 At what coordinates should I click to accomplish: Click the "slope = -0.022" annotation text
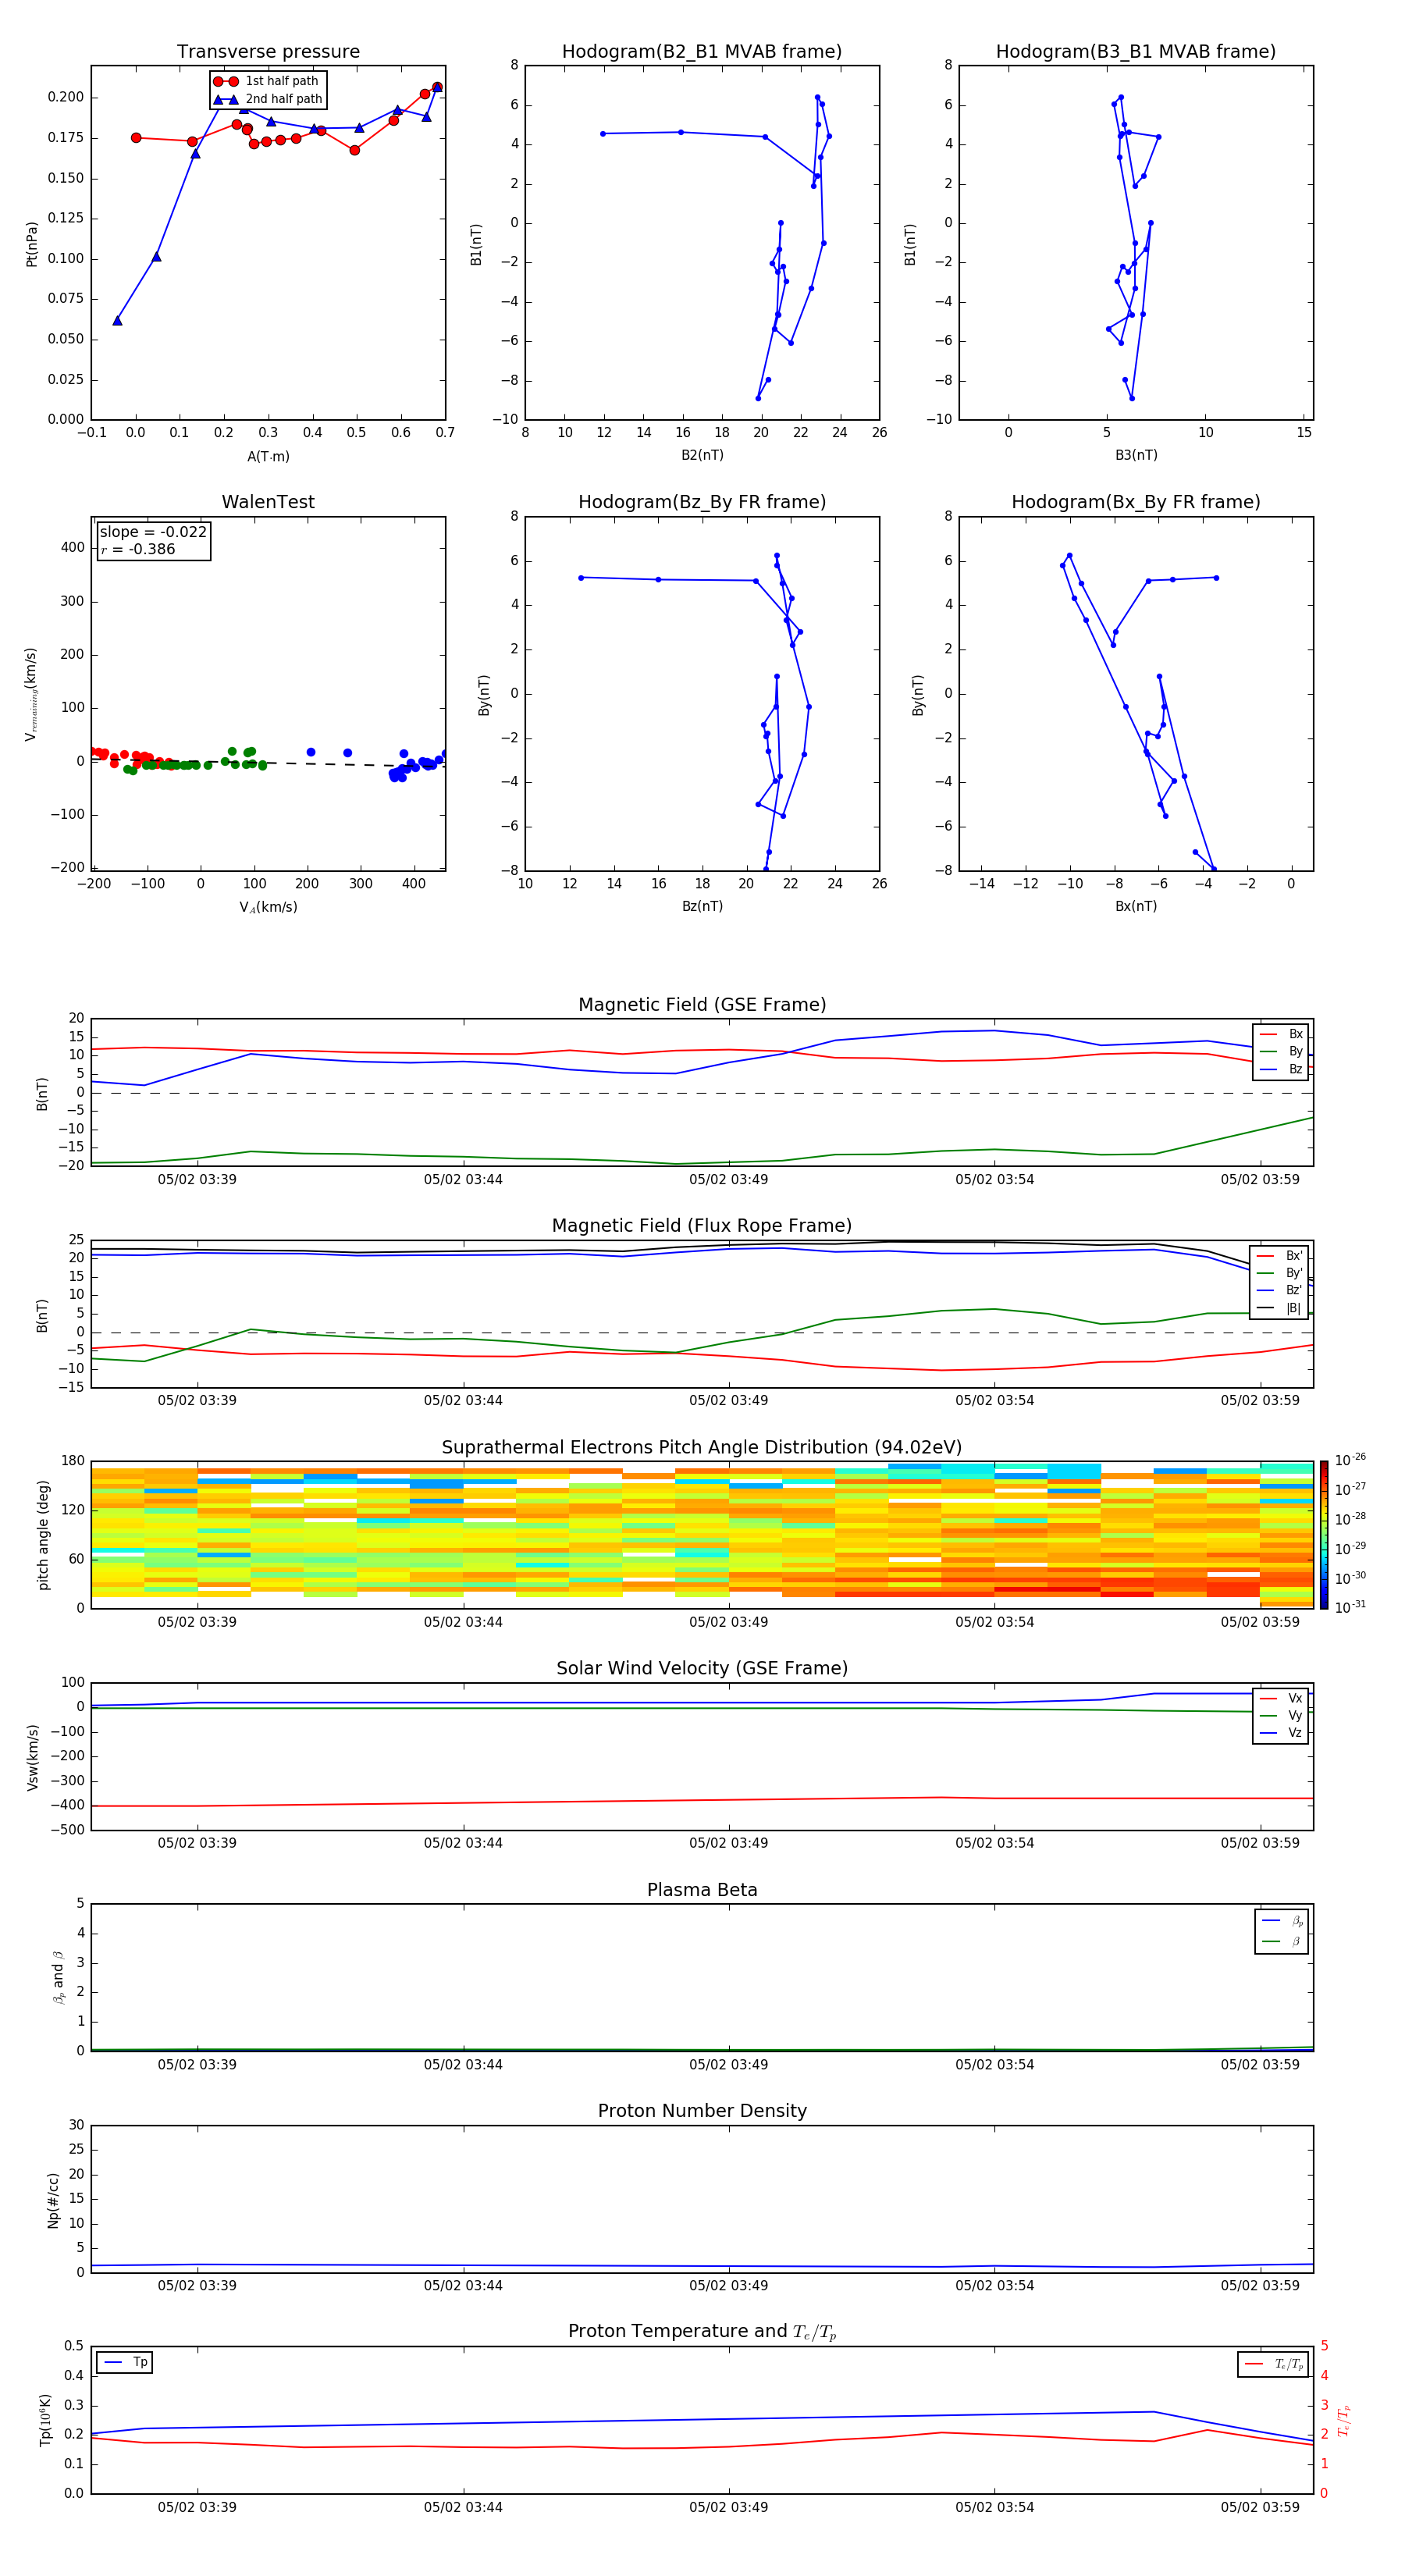pos(153,532)
